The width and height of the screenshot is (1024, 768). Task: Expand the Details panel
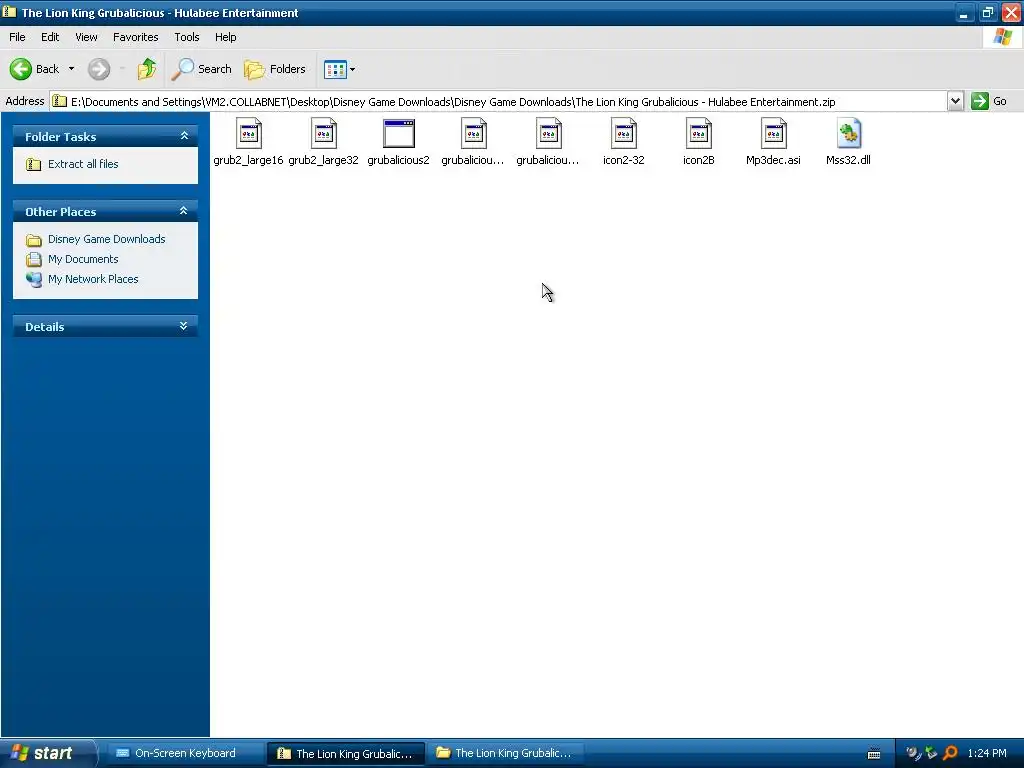pyautogui.click(x=184, y=326)
